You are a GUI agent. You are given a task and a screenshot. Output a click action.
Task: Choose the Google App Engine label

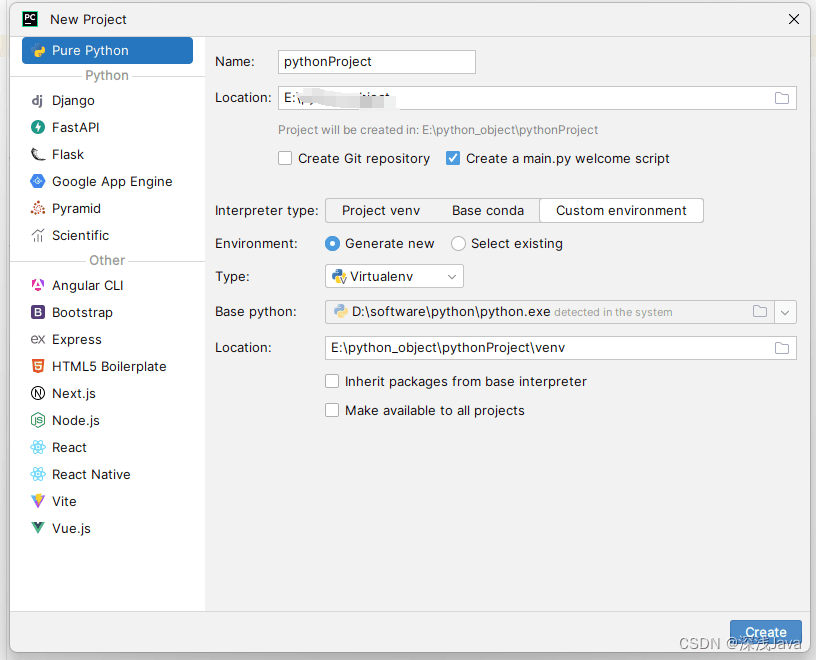(x=112, y=182)
